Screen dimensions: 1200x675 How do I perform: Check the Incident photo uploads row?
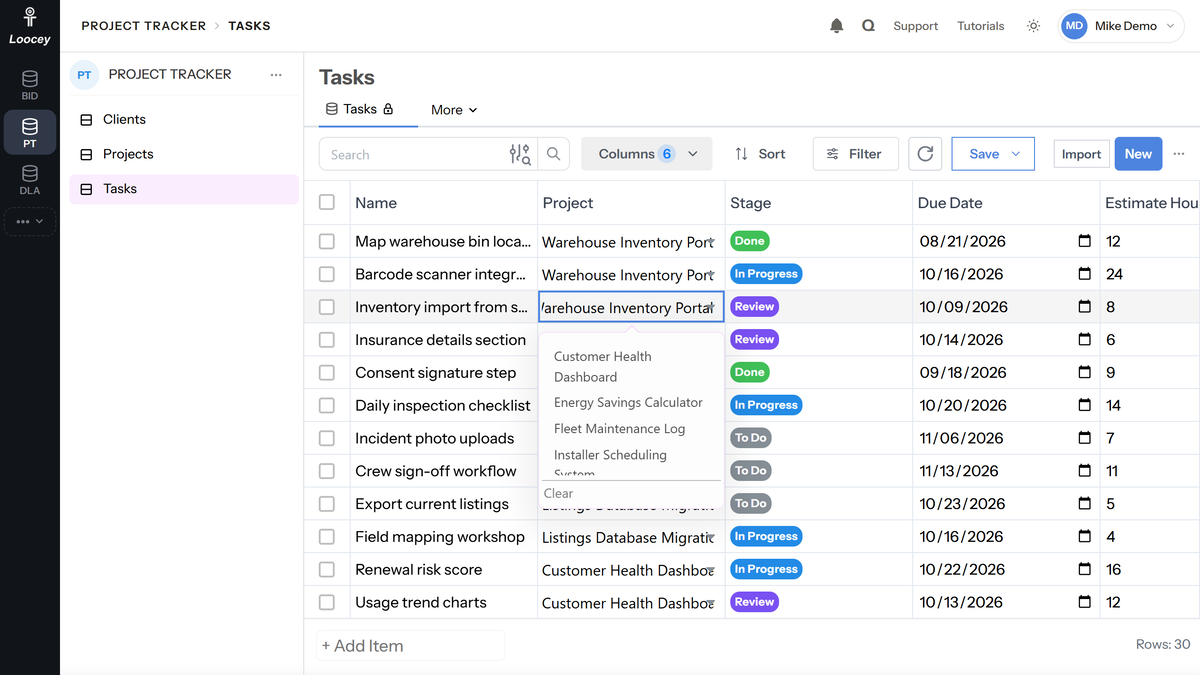327,438
